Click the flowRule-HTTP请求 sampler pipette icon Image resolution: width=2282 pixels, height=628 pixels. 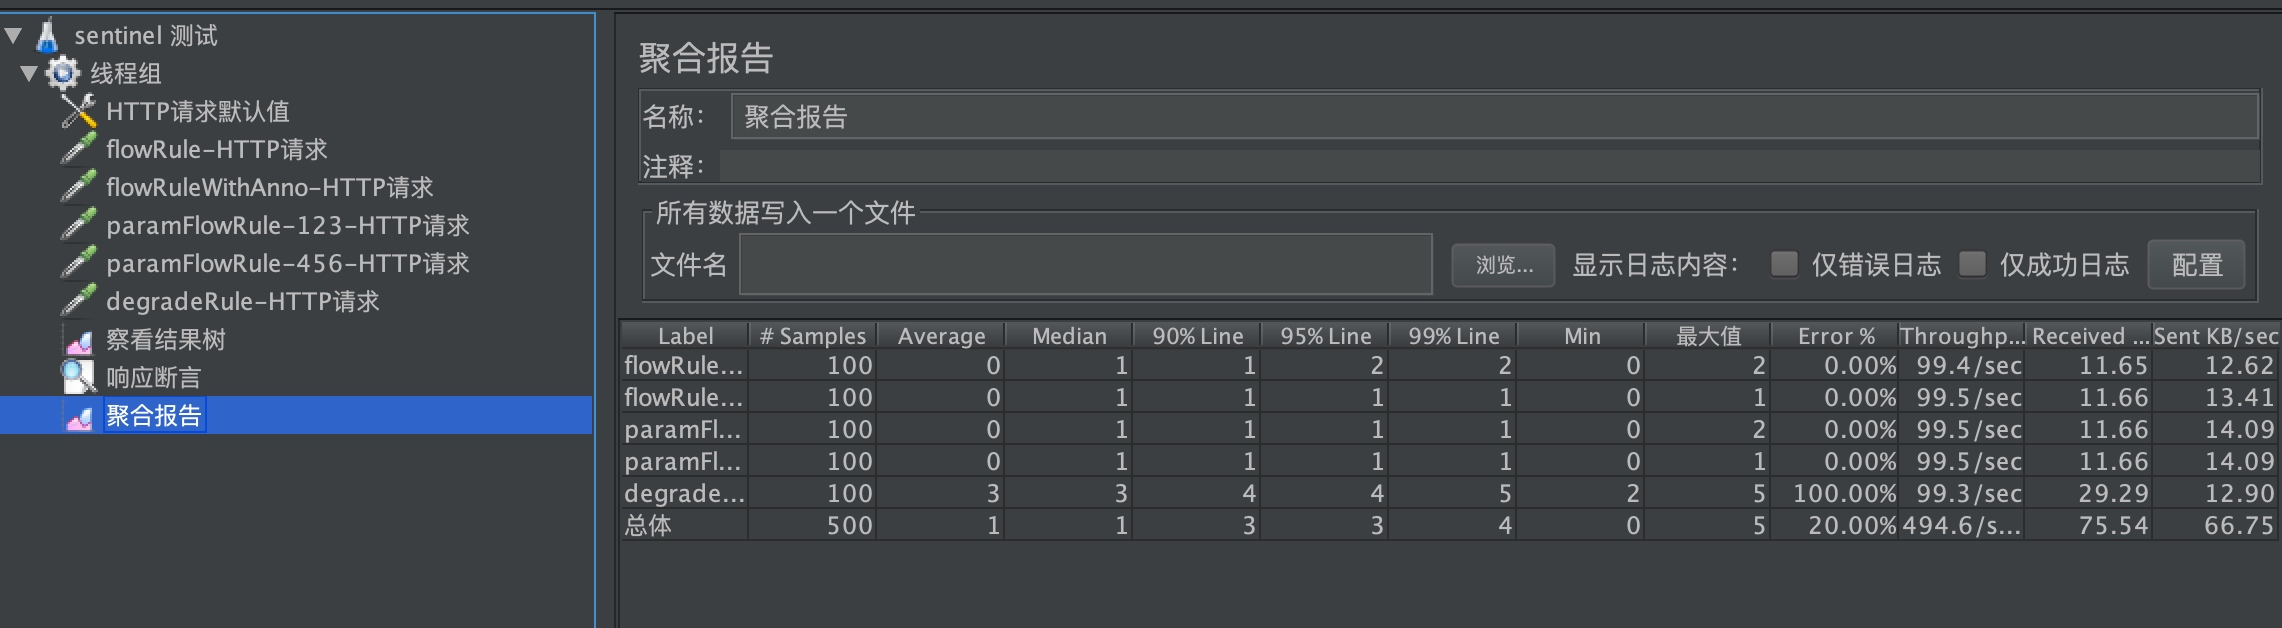pos(78,149)
